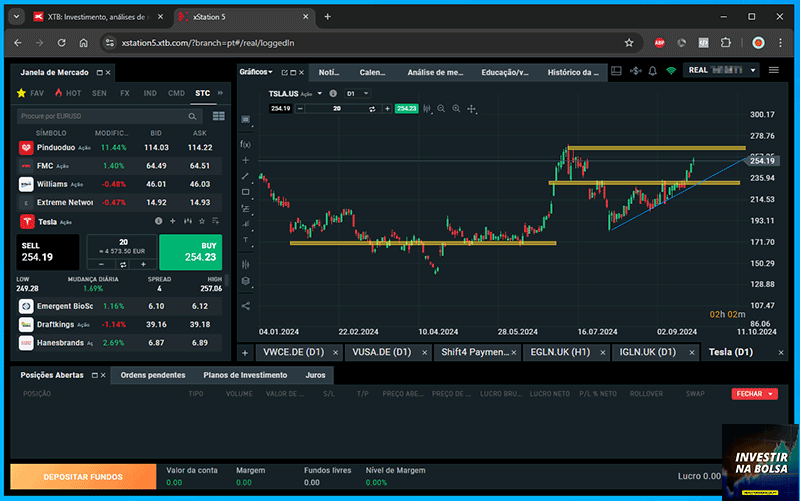This screenshot has height=501, width=800.
Task: Click the share chart icon
Action: point(245,306)
